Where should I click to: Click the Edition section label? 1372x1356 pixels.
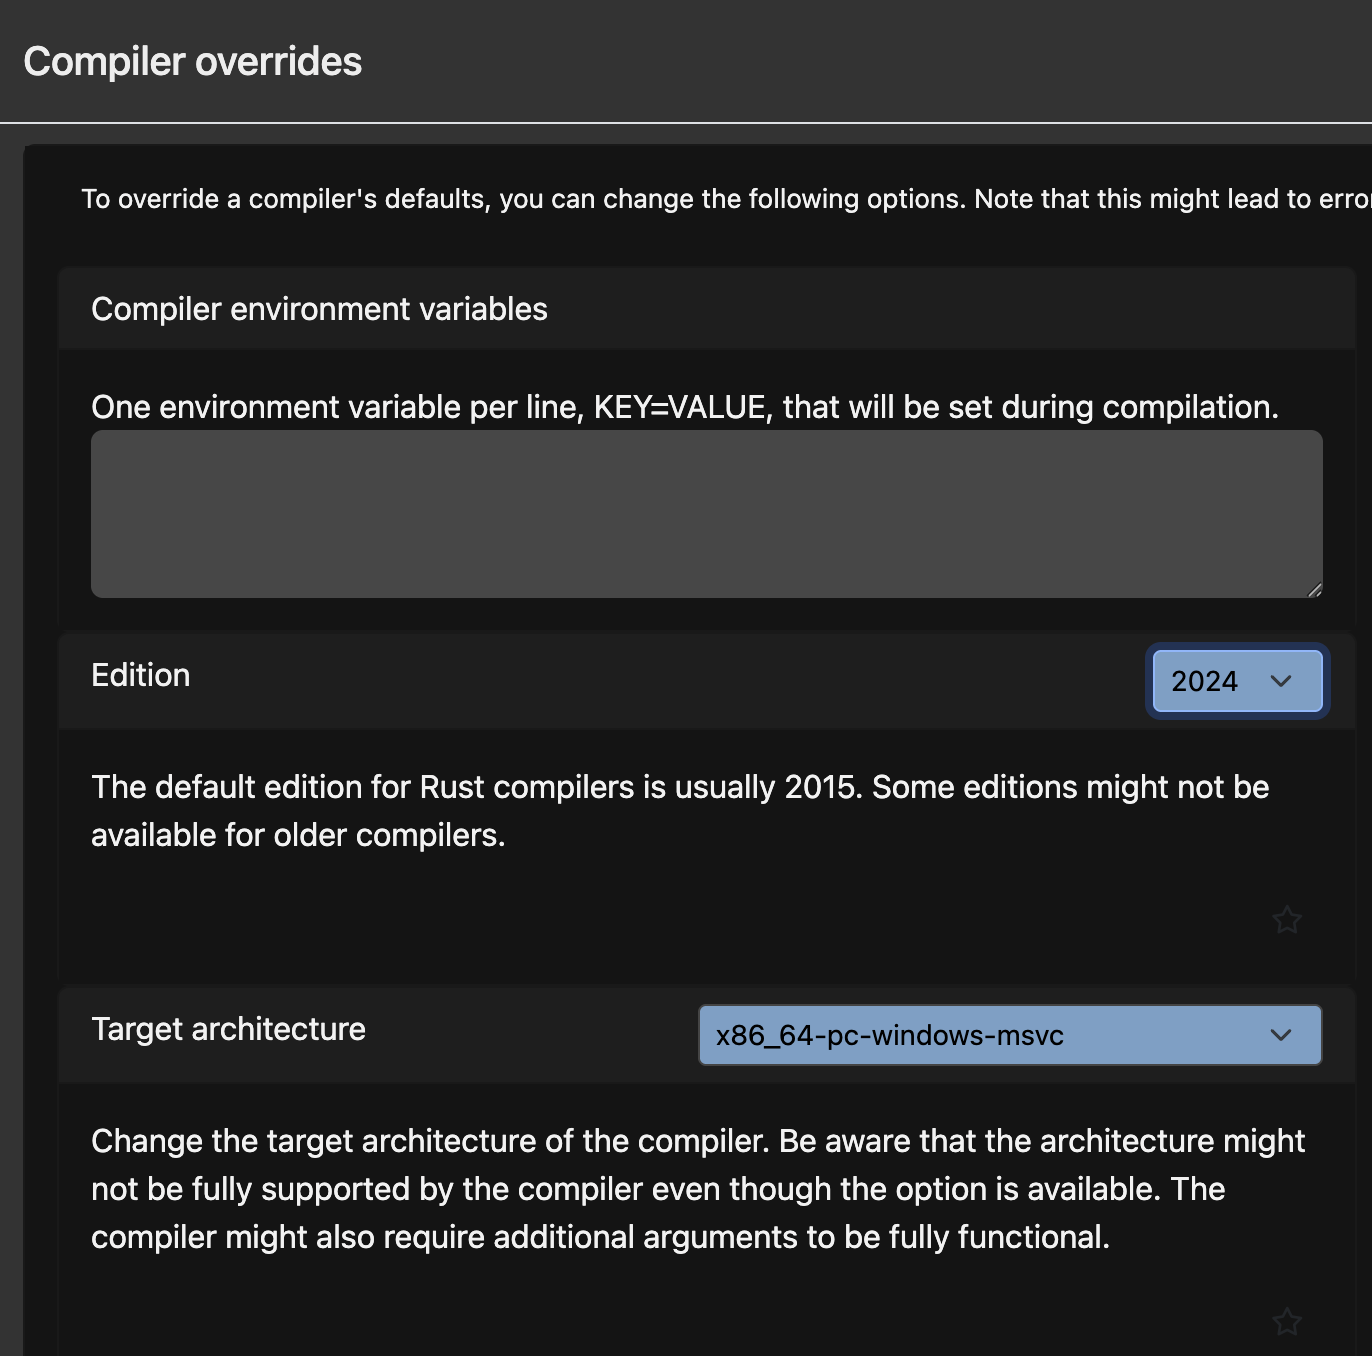pos(141,675)
